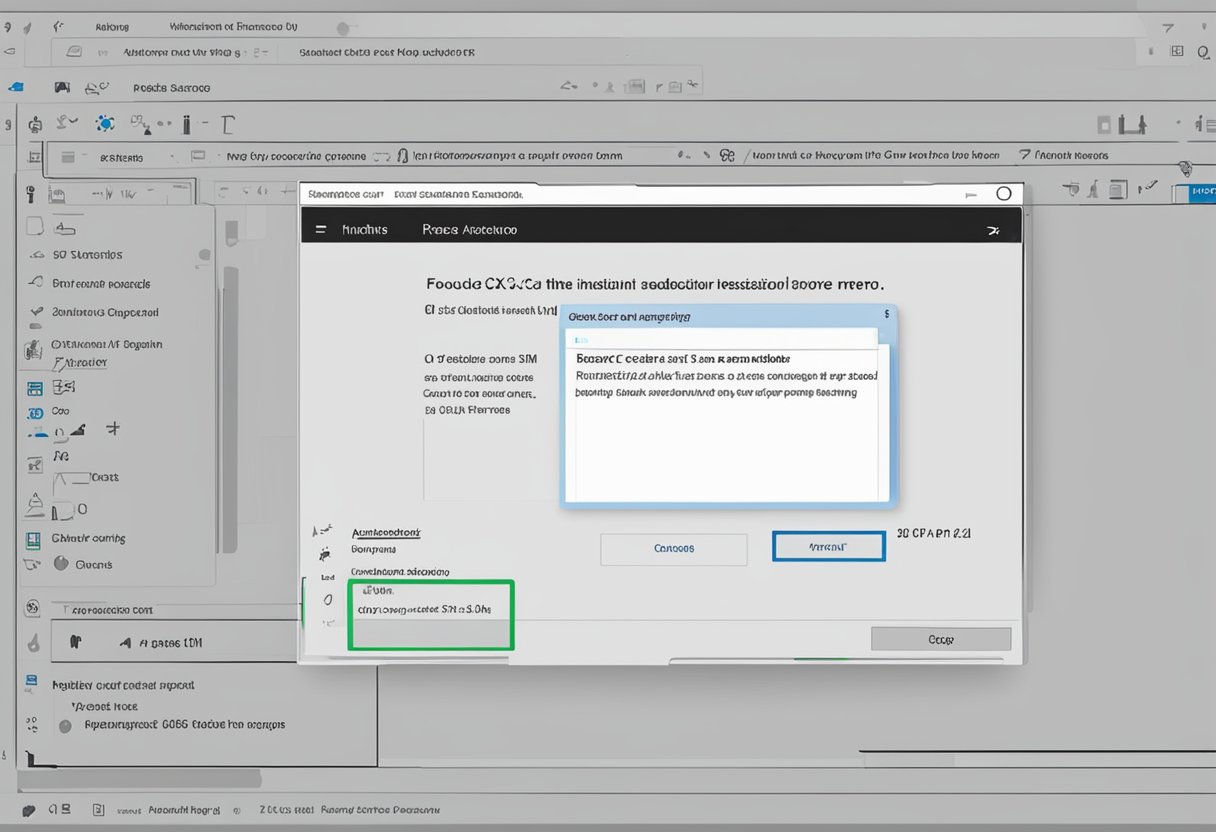Viewport: 1216px width, 832px height.
Task: Switch to the second tab in dark header
Action: pos(469,229)
